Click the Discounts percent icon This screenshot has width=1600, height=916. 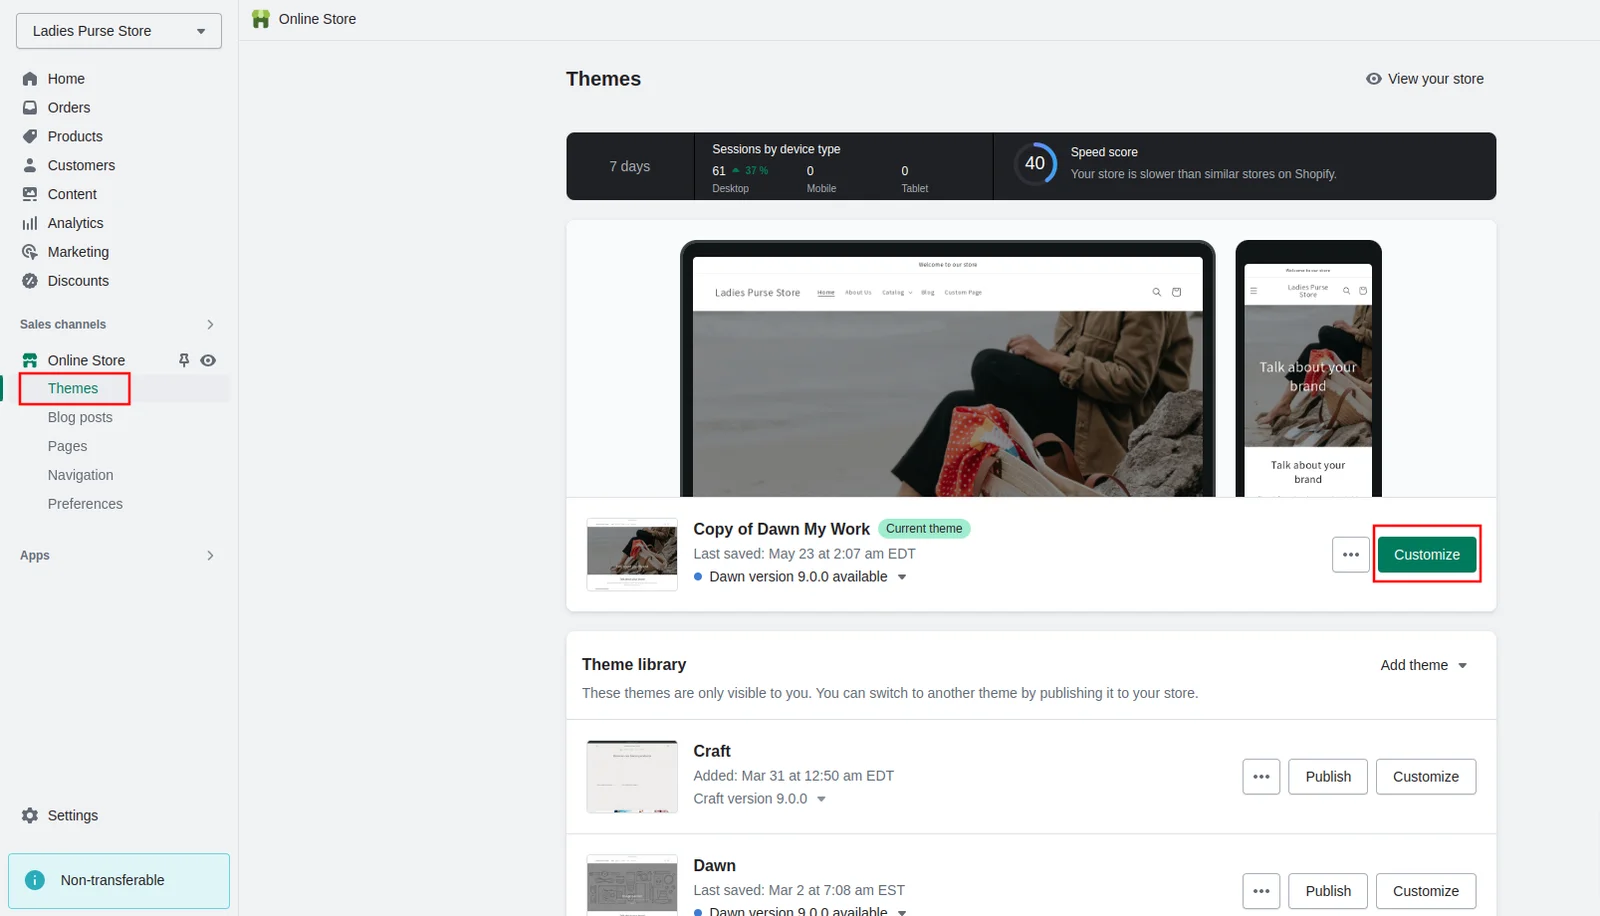coord(30,281)
